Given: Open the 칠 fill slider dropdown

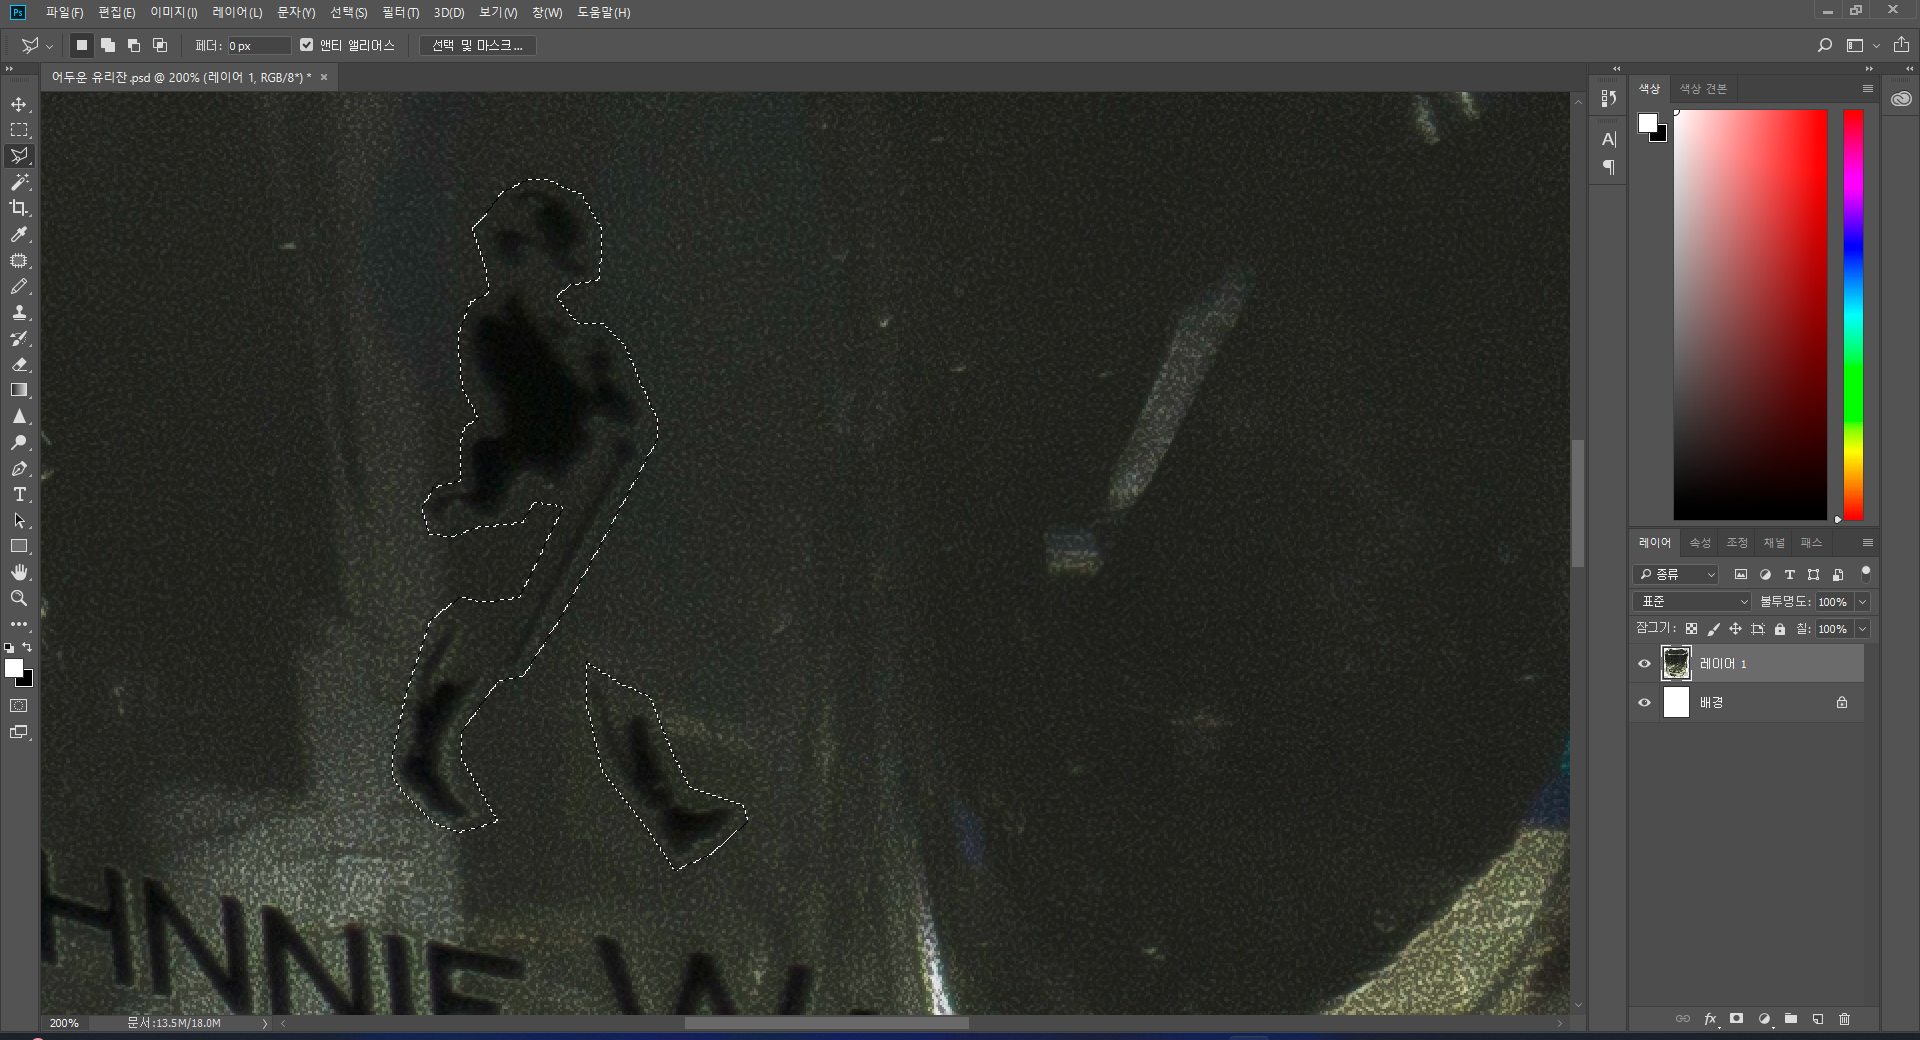Looking at the screenshot, I should click(1862, 629).
